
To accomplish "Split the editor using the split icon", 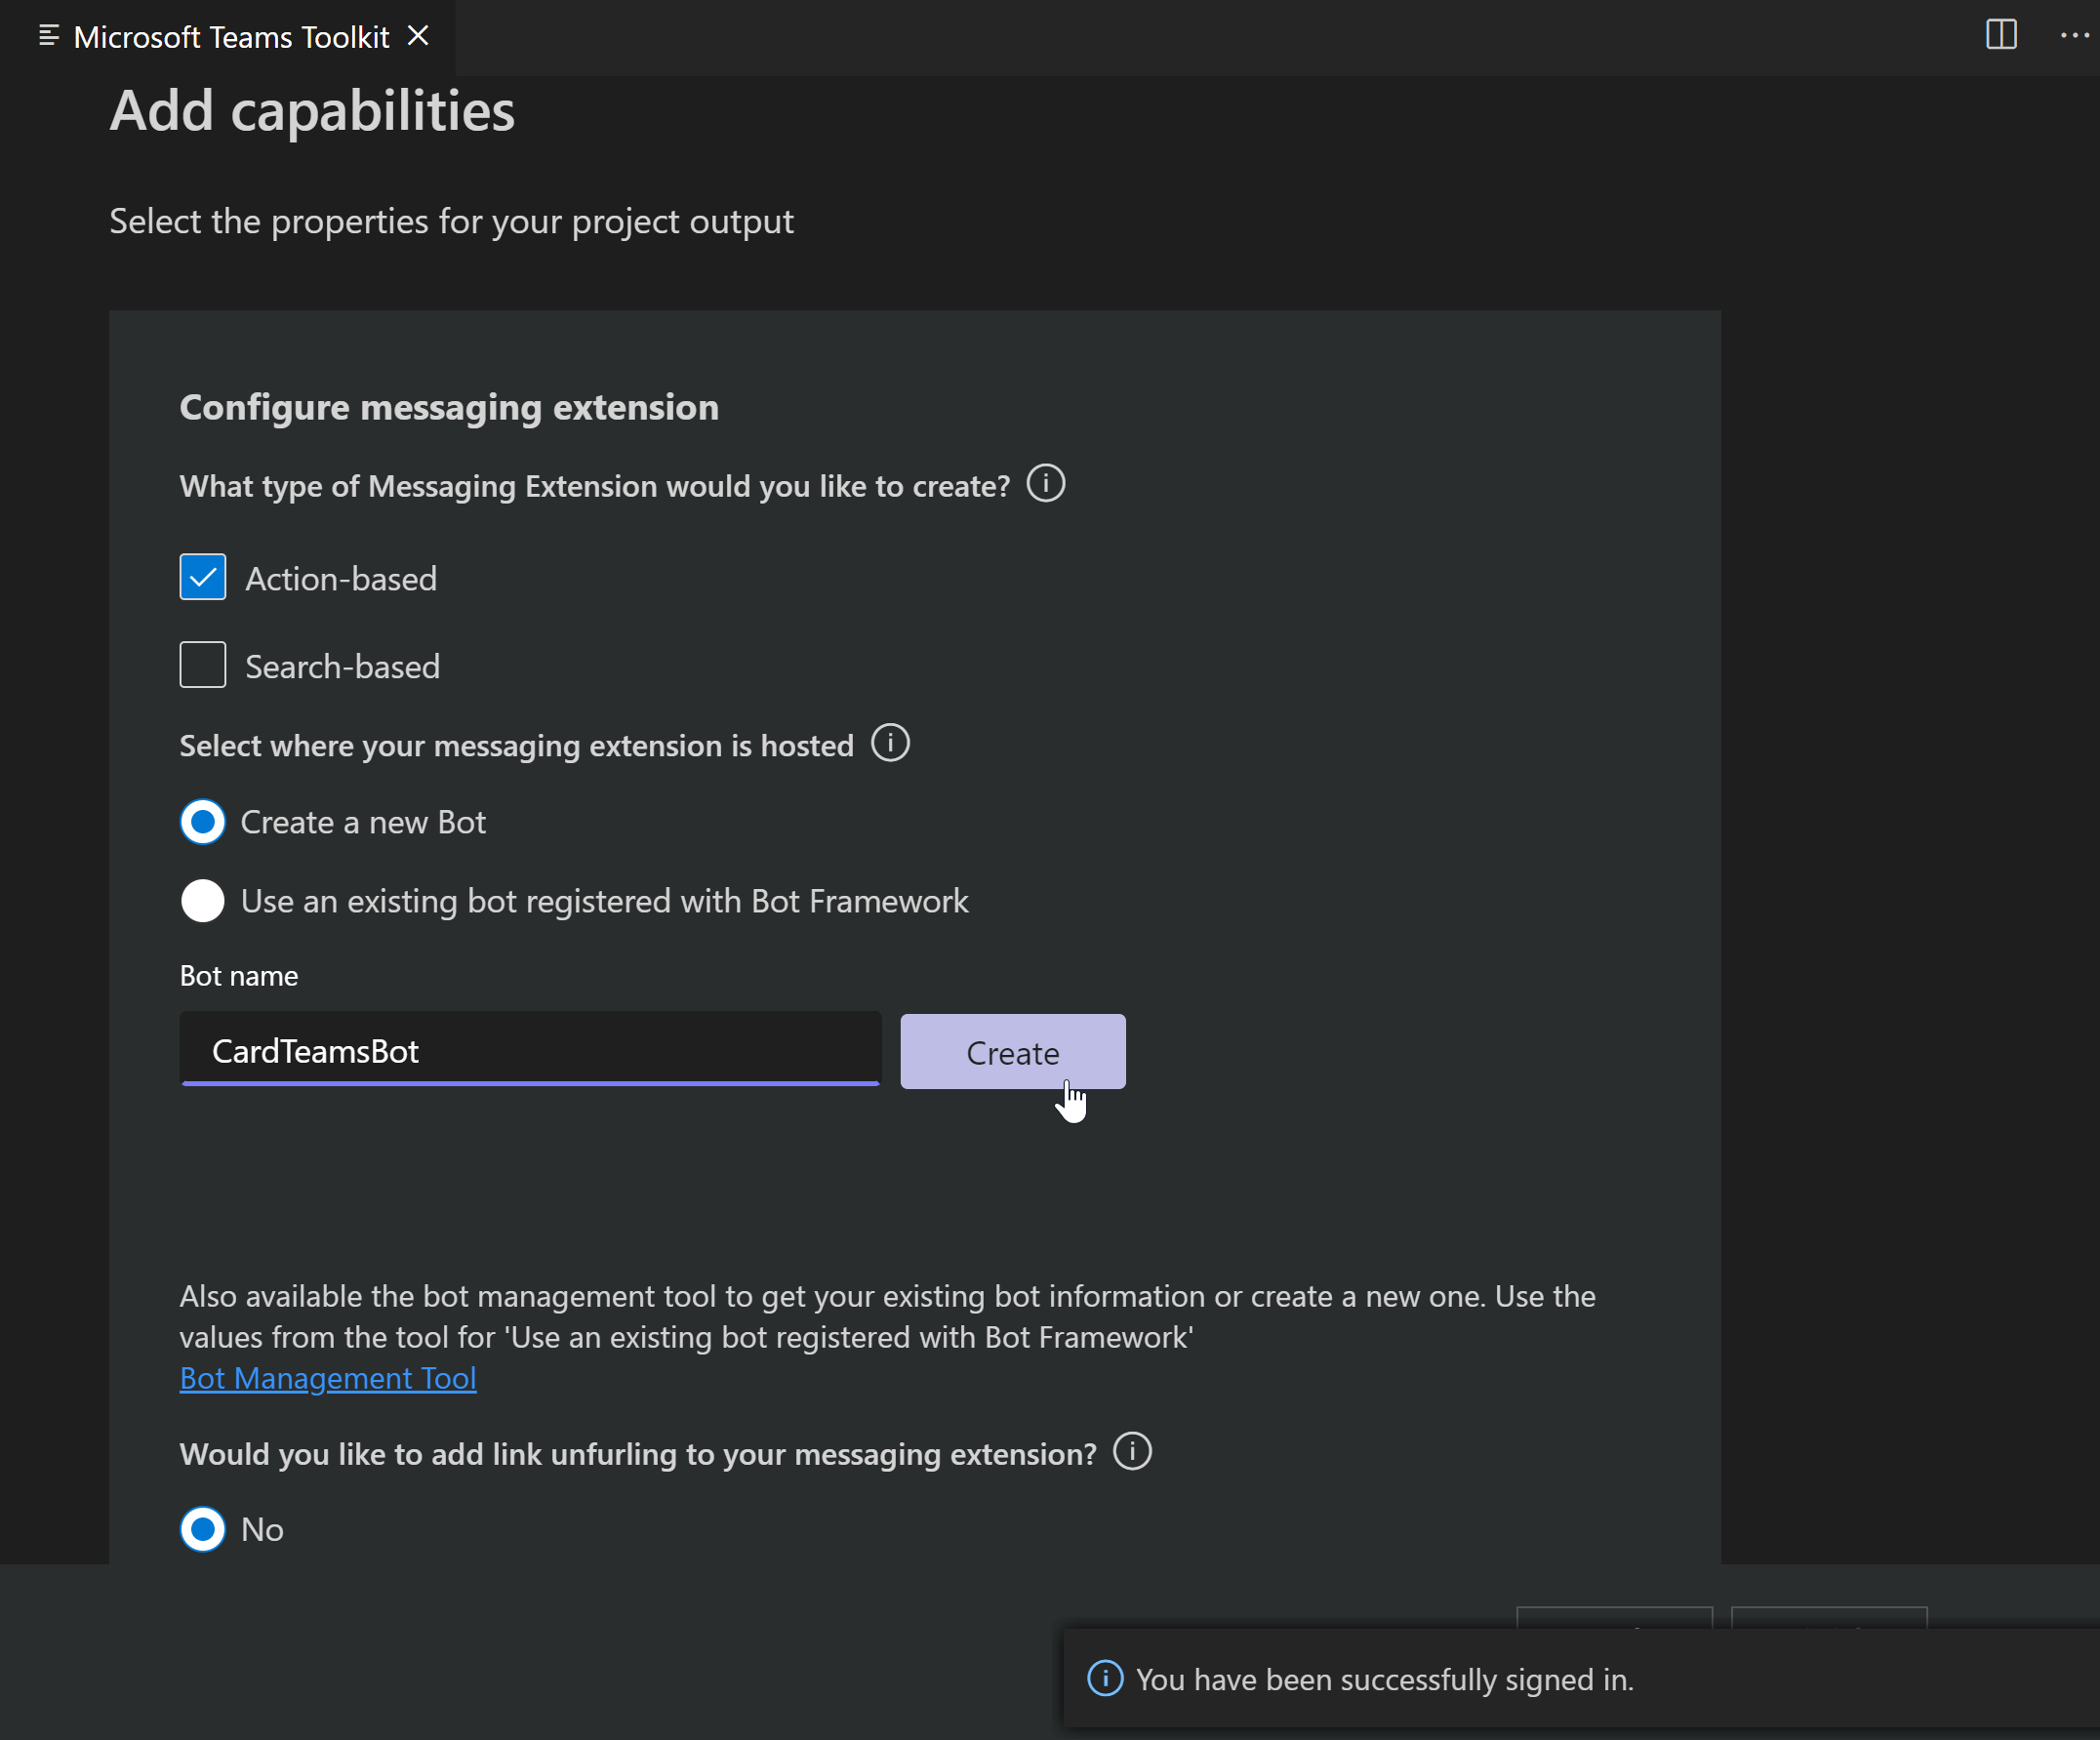I will [x=2000, y=36].
